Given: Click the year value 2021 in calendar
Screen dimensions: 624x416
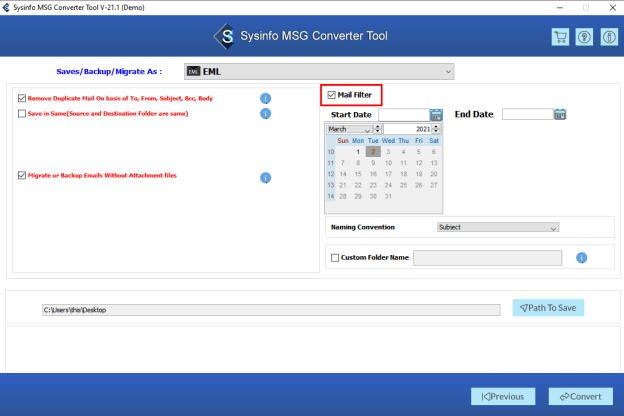Looking at the screenshot, I should click(423, 129).
